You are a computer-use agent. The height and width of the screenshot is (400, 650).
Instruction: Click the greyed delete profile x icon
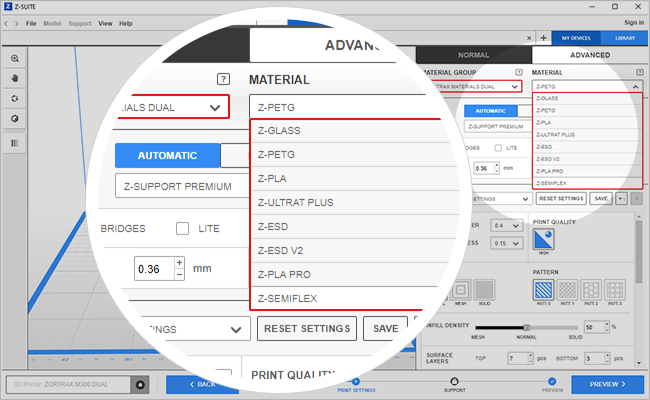click(637, 199)
